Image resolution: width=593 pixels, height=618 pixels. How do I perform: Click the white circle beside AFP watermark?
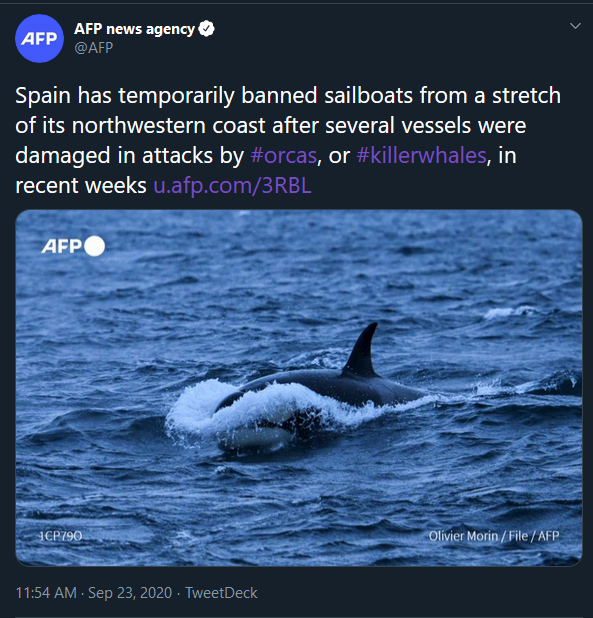(95, 246)
